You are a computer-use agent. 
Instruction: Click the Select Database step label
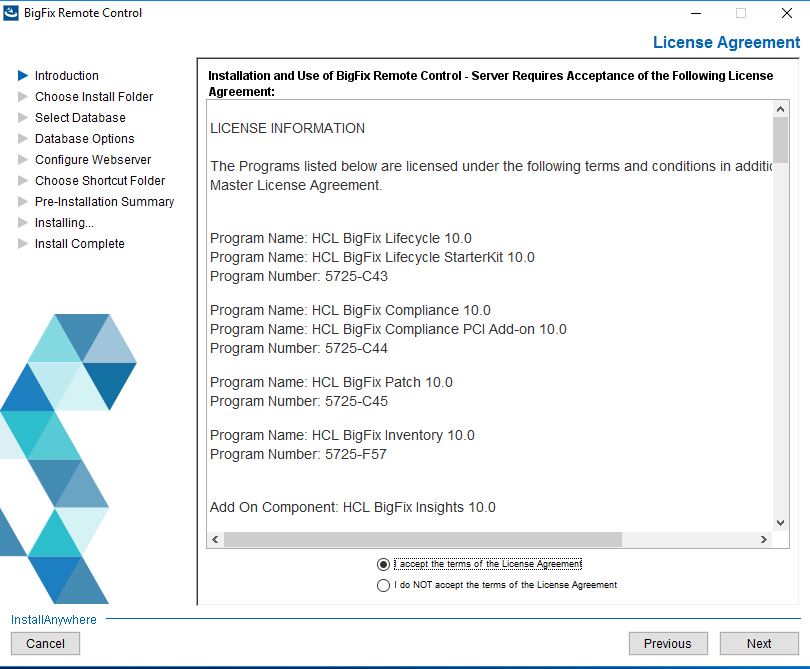[x=80, y=118]
